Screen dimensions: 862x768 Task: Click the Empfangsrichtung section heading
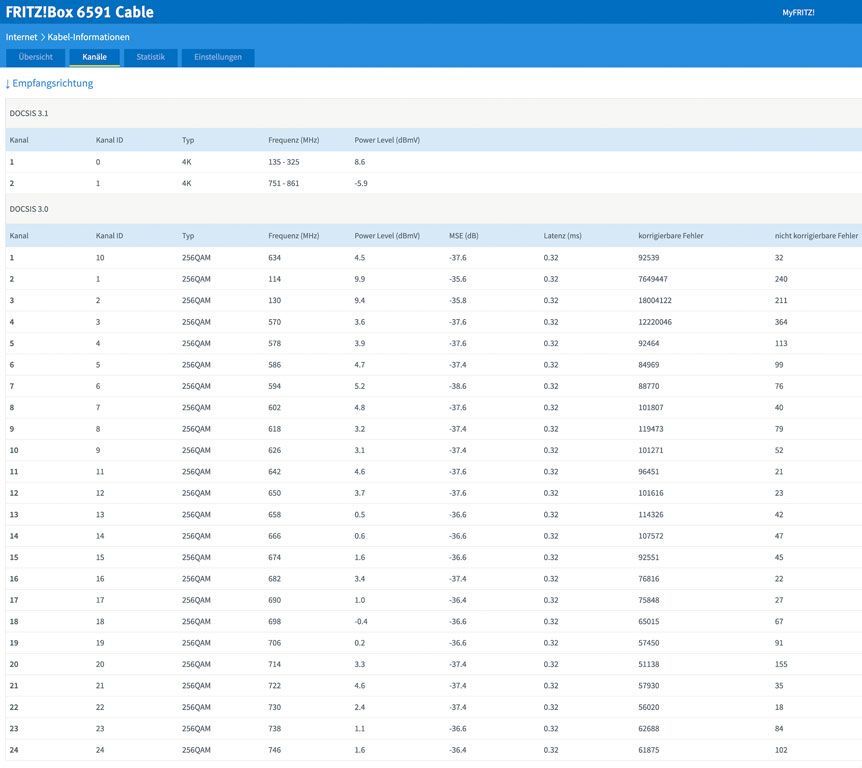[52, 84]
